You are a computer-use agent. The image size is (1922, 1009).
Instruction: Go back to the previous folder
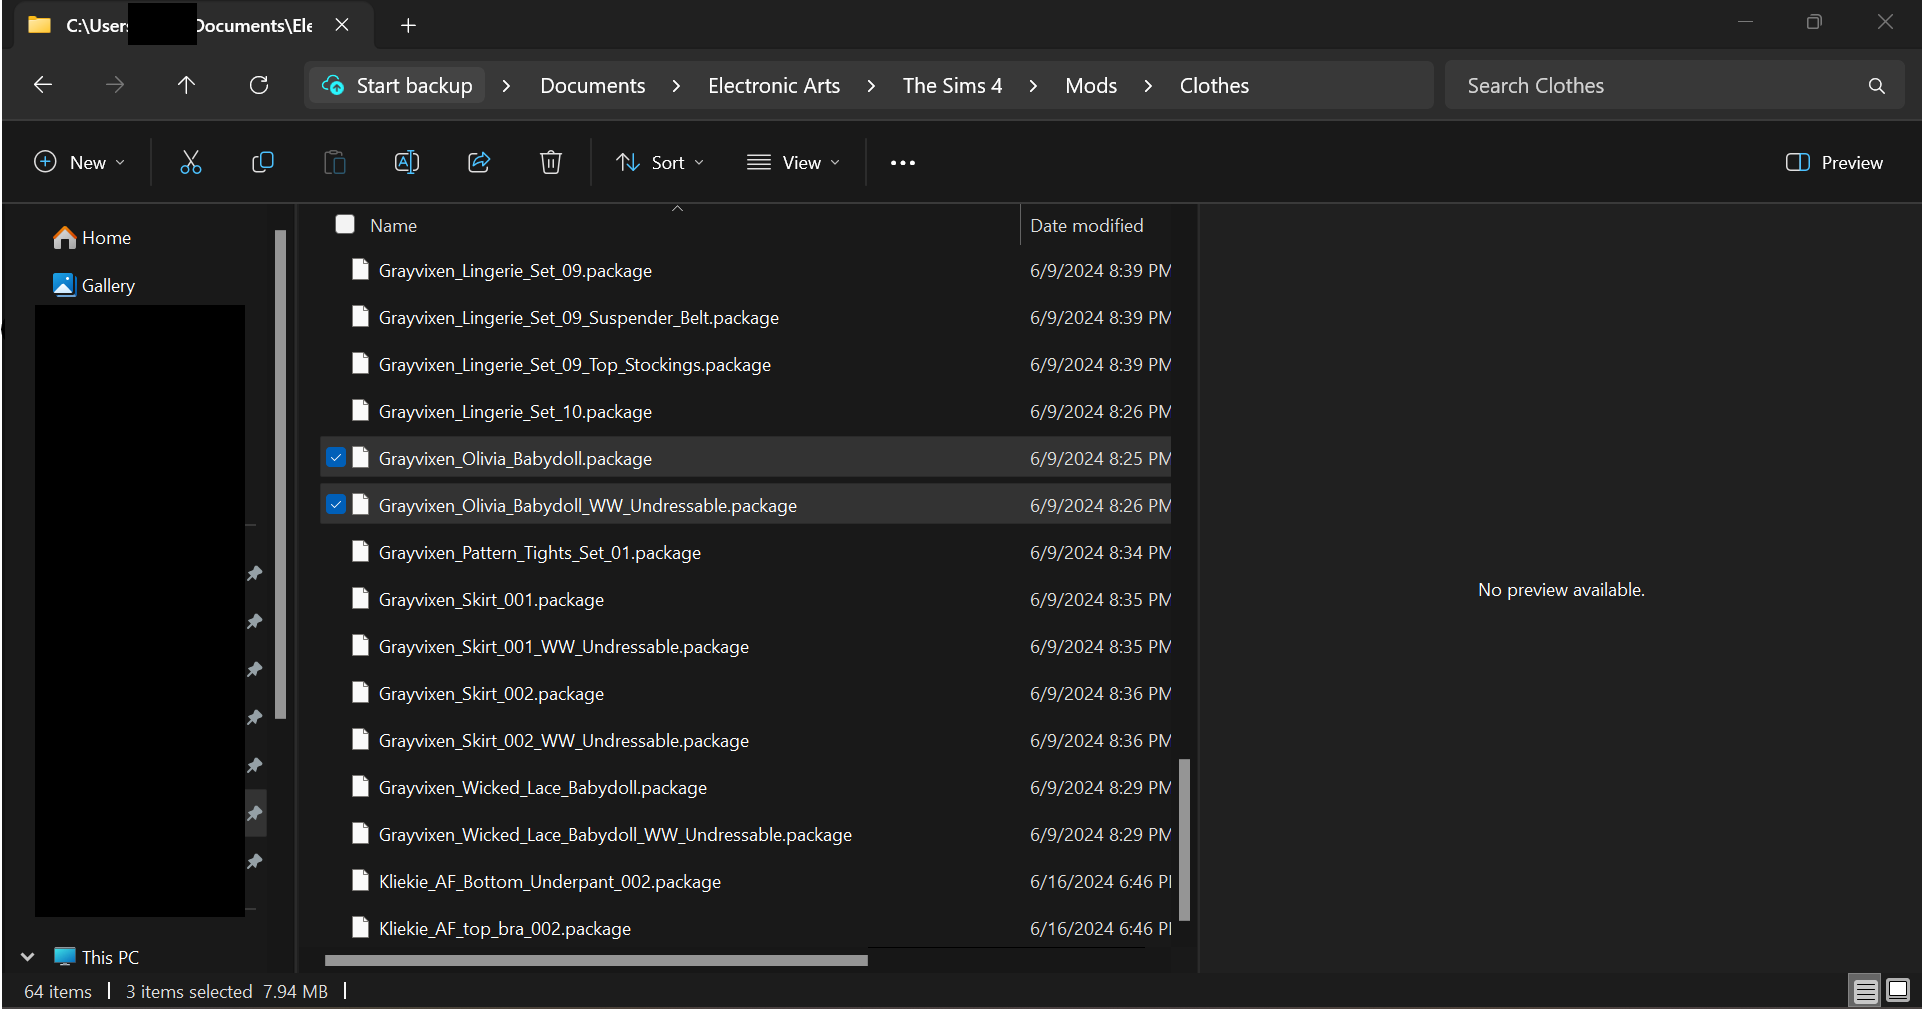[x=43, y=85]
